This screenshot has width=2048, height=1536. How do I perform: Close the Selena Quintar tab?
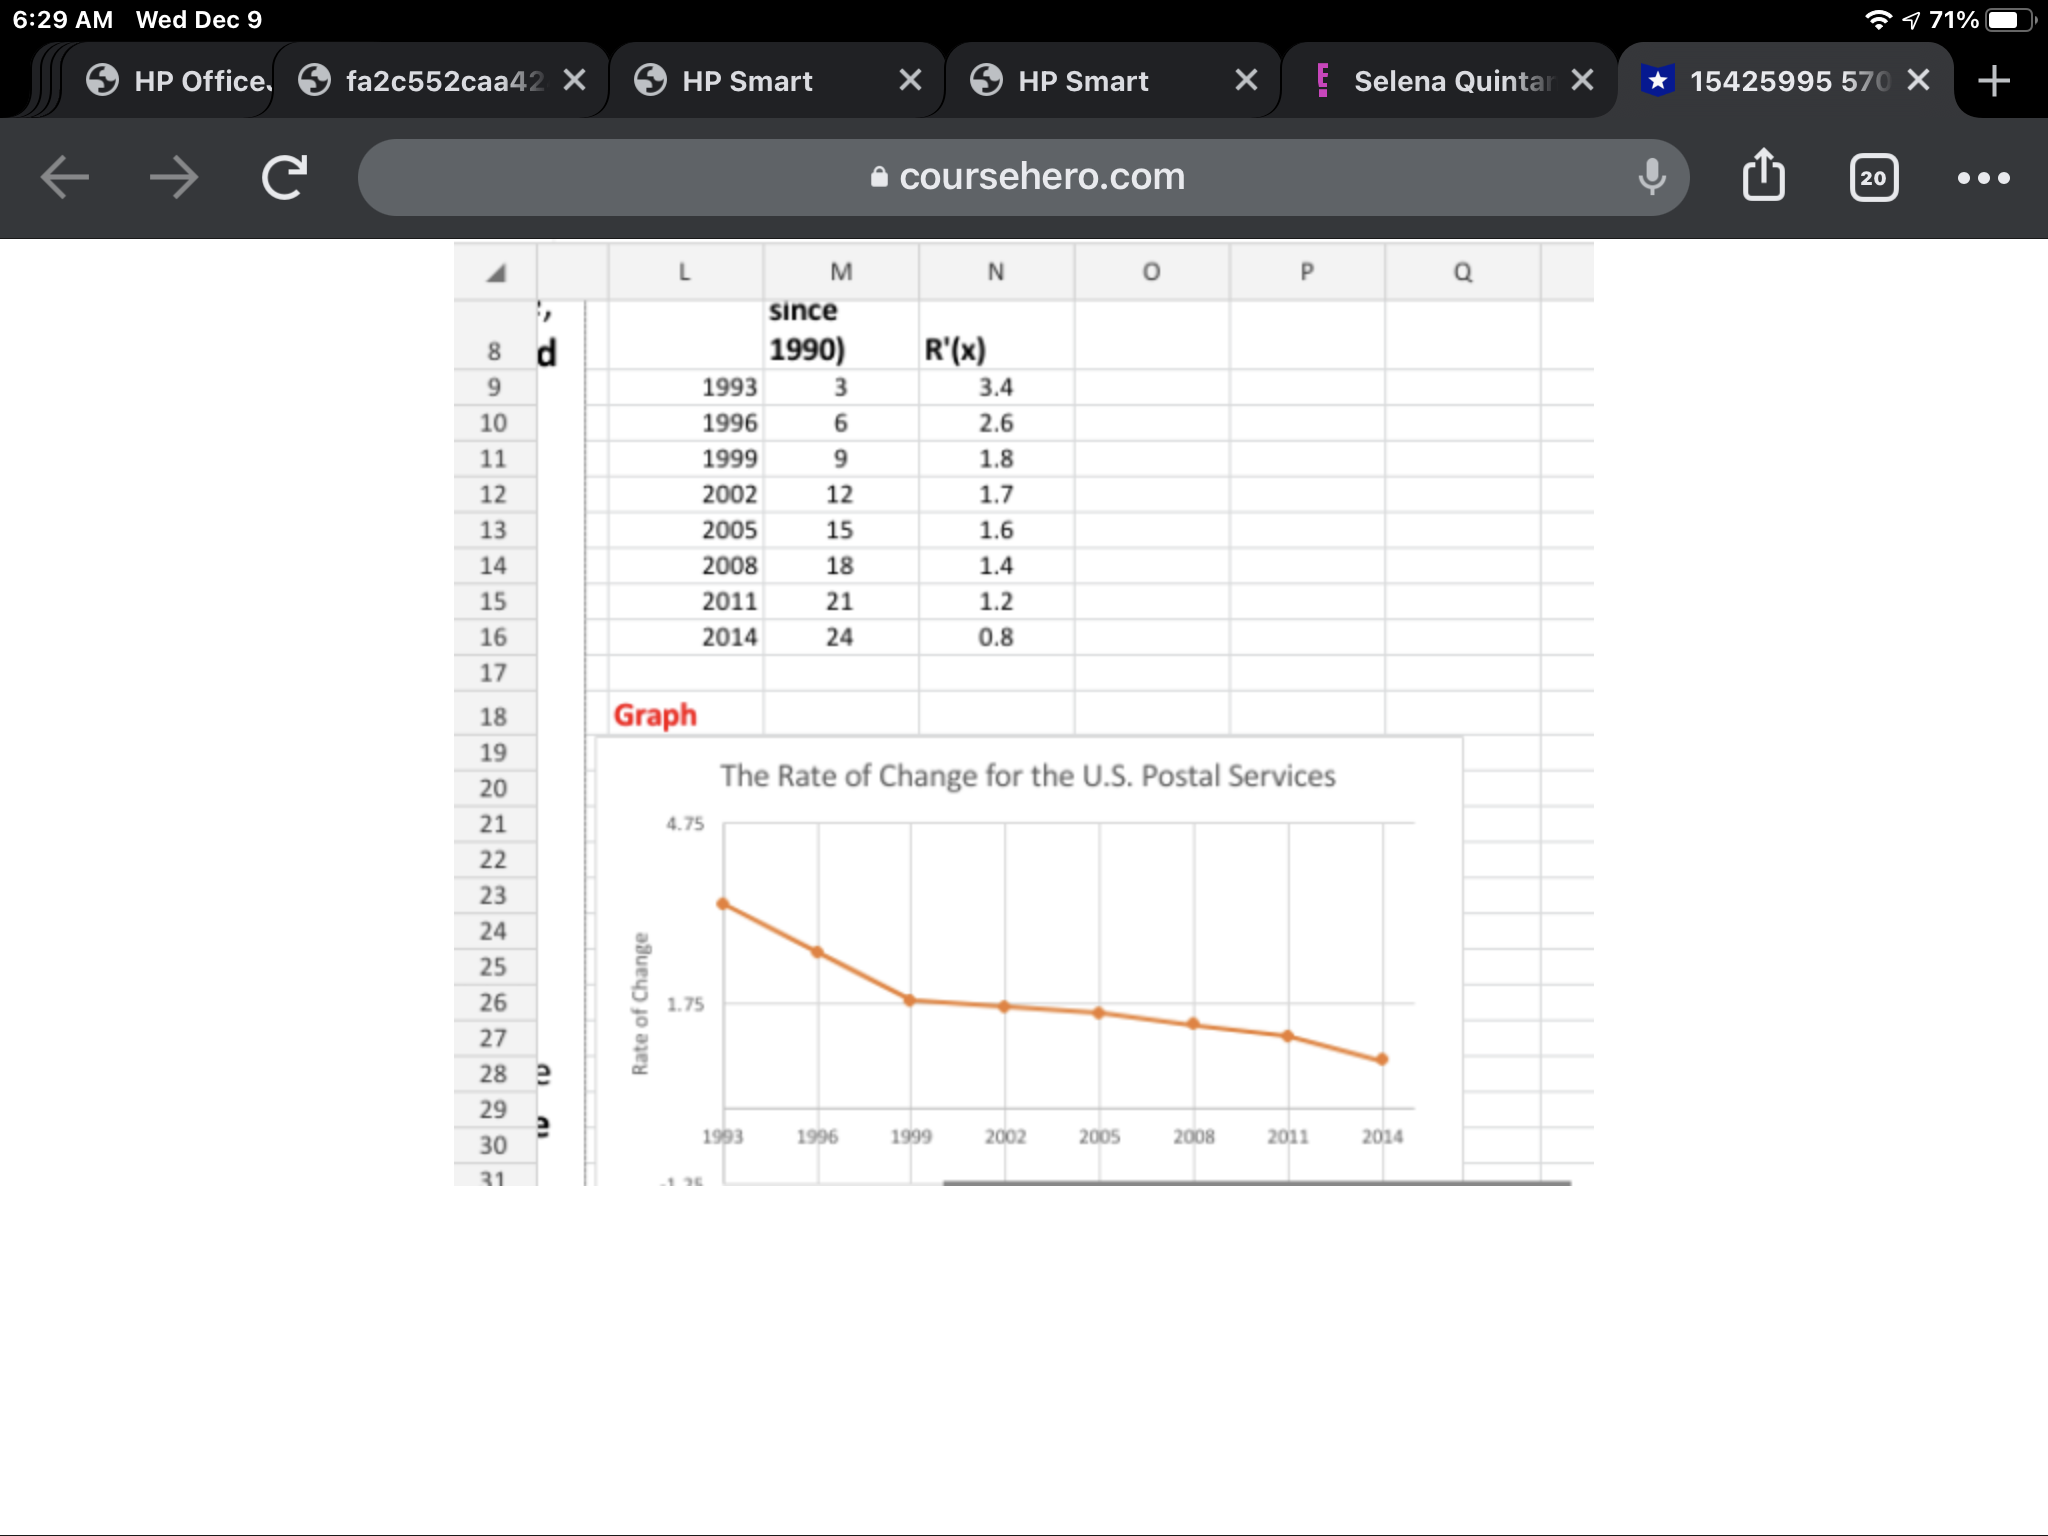[x=1582, y=80]
